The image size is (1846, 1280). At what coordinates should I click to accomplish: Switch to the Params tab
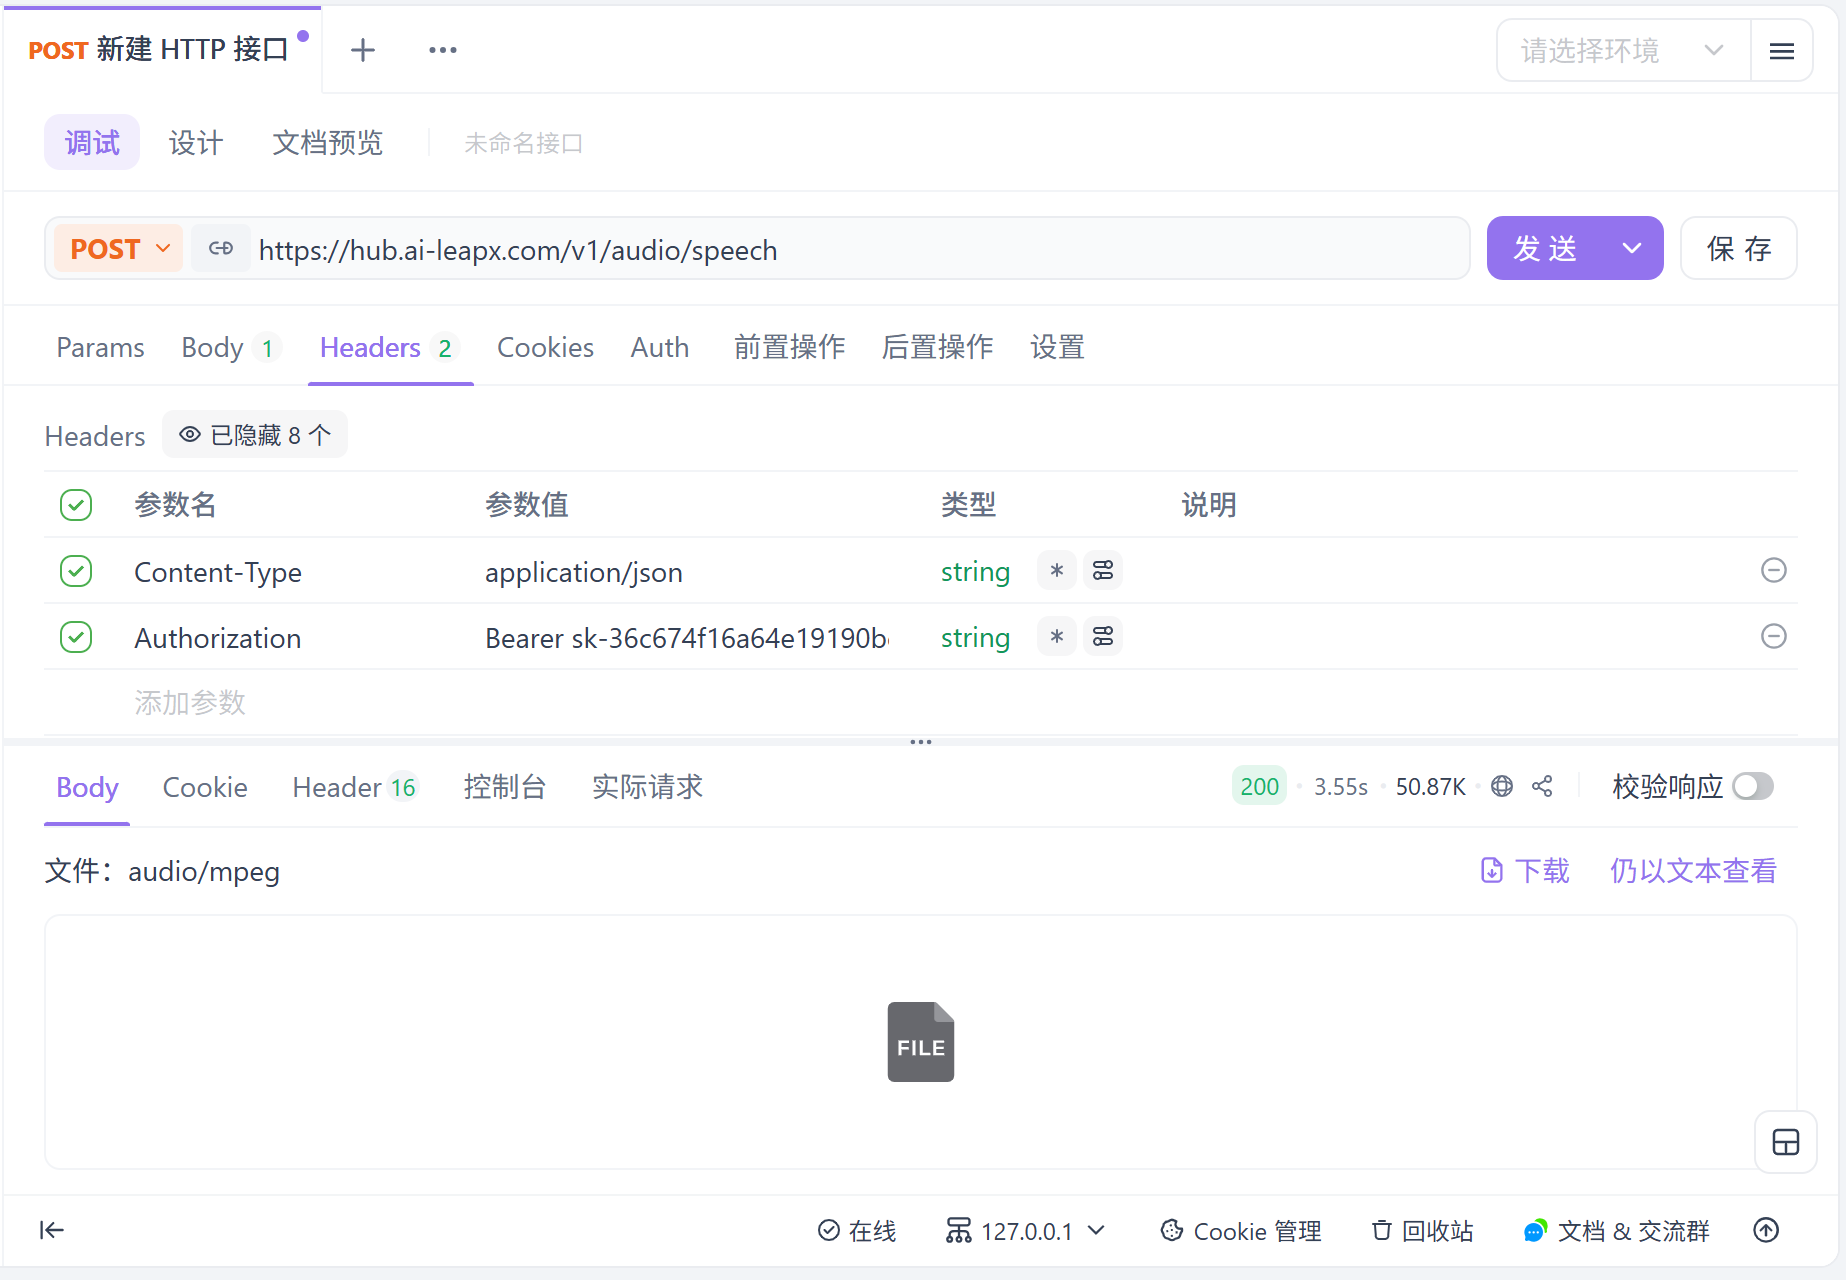(100, 348)
